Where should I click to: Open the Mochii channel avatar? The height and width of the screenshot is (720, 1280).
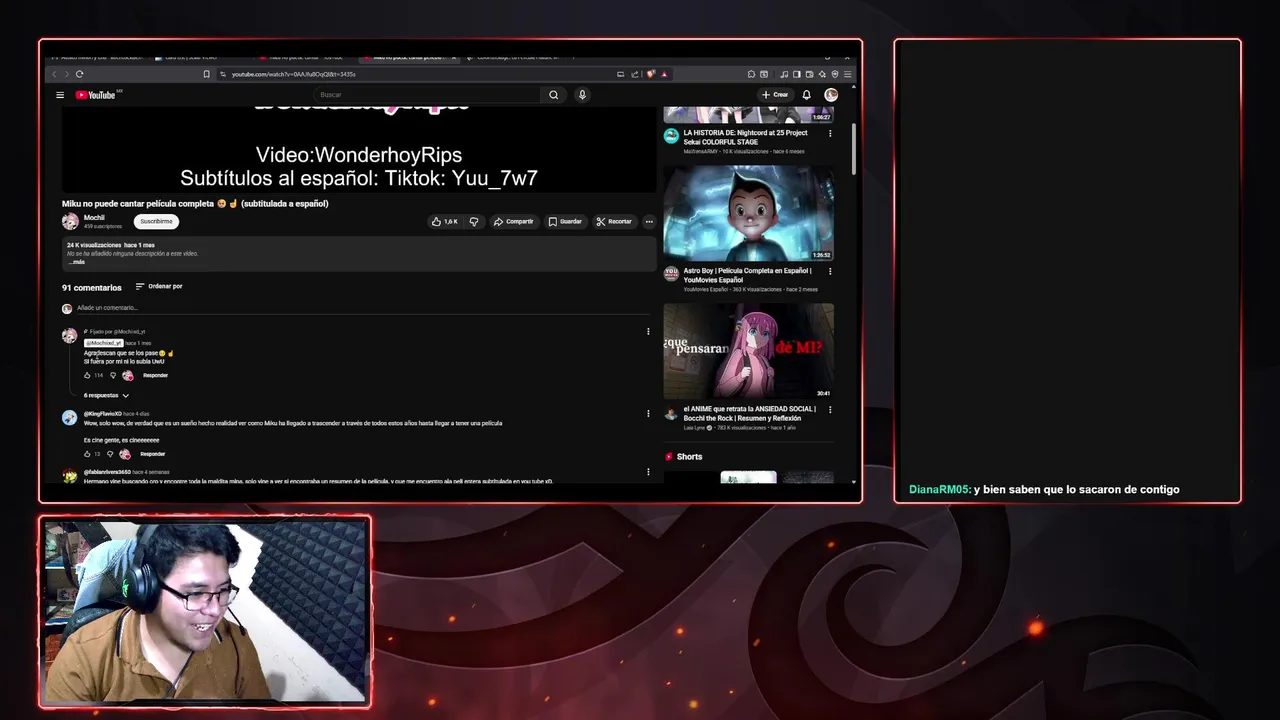coord(70,222)
